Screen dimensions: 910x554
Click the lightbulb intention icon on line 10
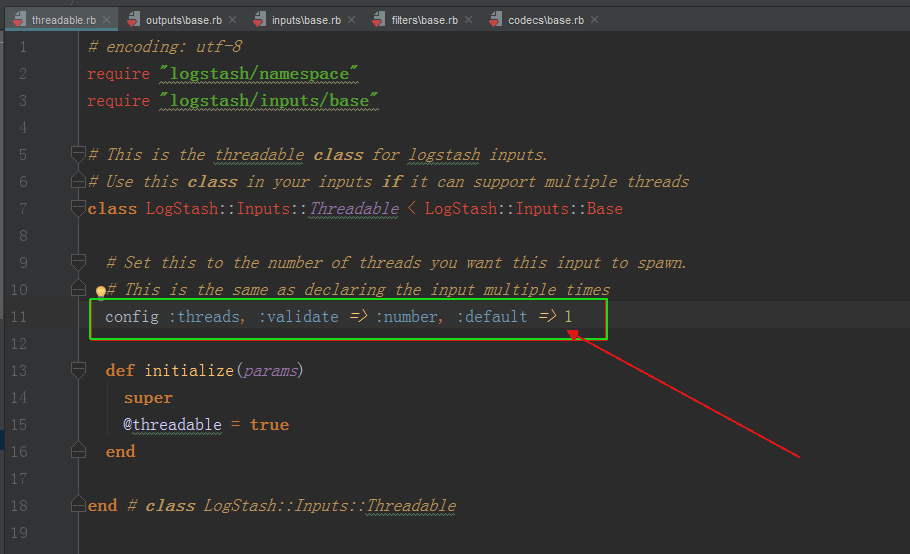tap(100, 291)
